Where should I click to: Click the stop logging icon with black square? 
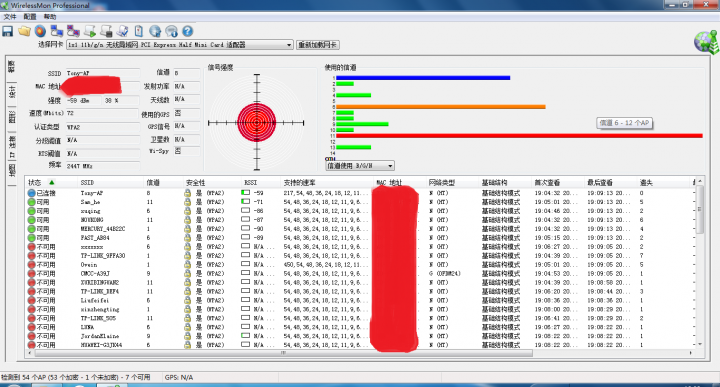coord(106,31)
